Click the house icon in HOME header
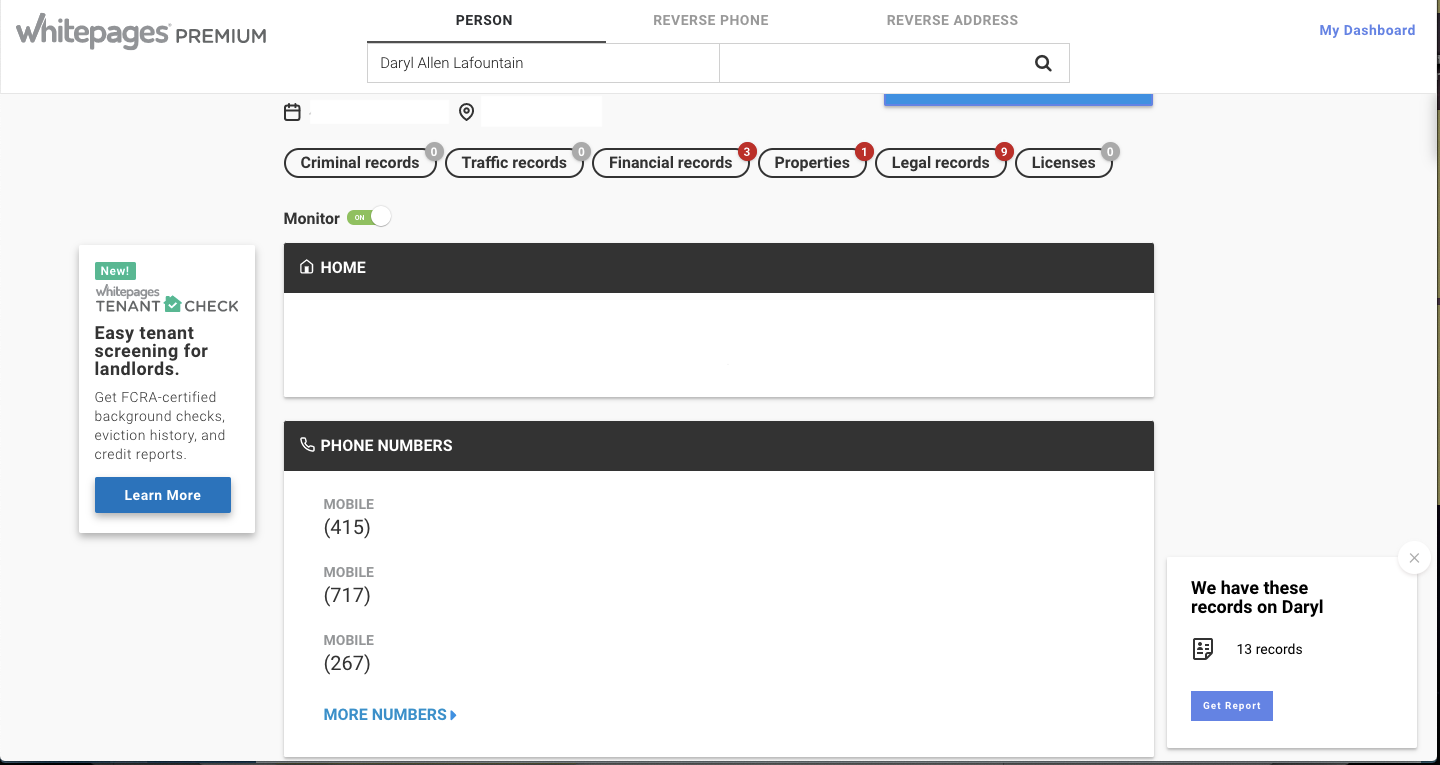 coord(307,267)
